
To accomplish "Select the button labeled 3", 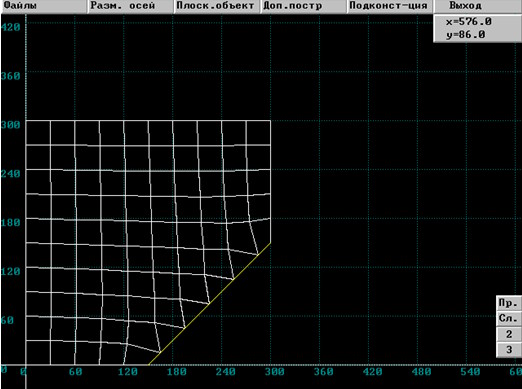I will pos(509,350).
